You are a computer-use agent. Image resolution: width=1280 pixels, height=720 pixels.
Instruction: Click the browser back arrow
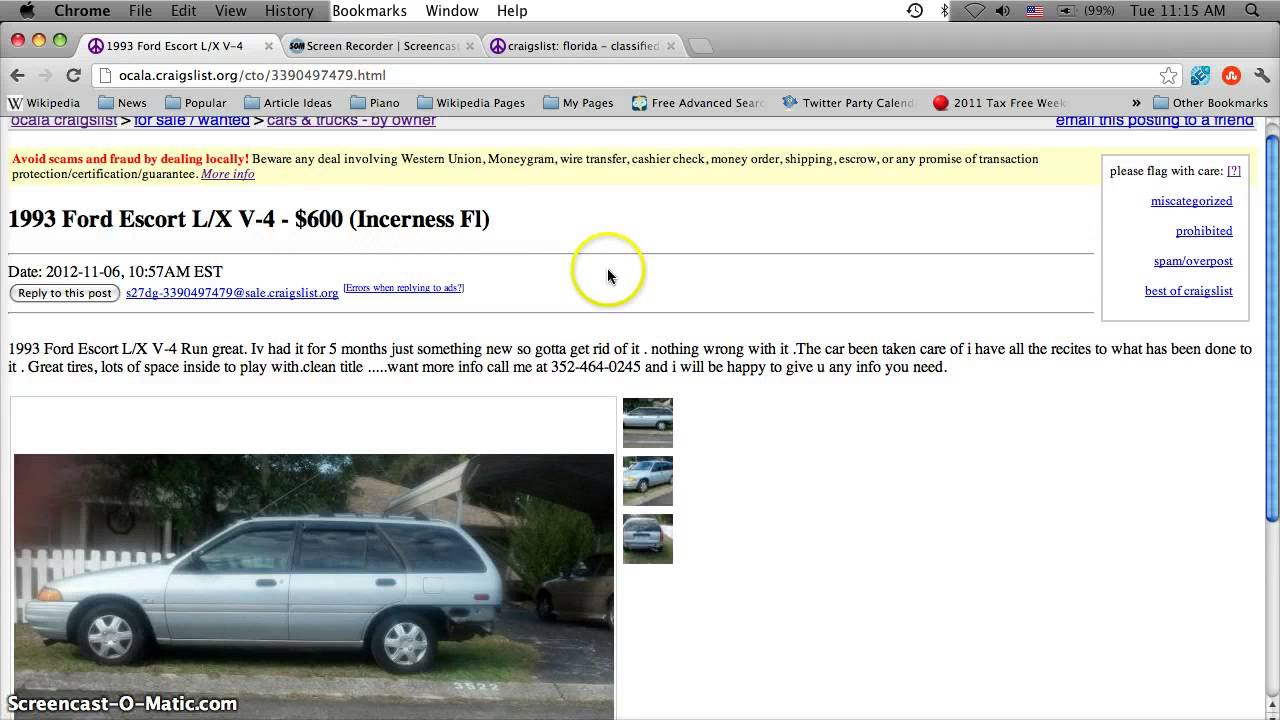17,75
